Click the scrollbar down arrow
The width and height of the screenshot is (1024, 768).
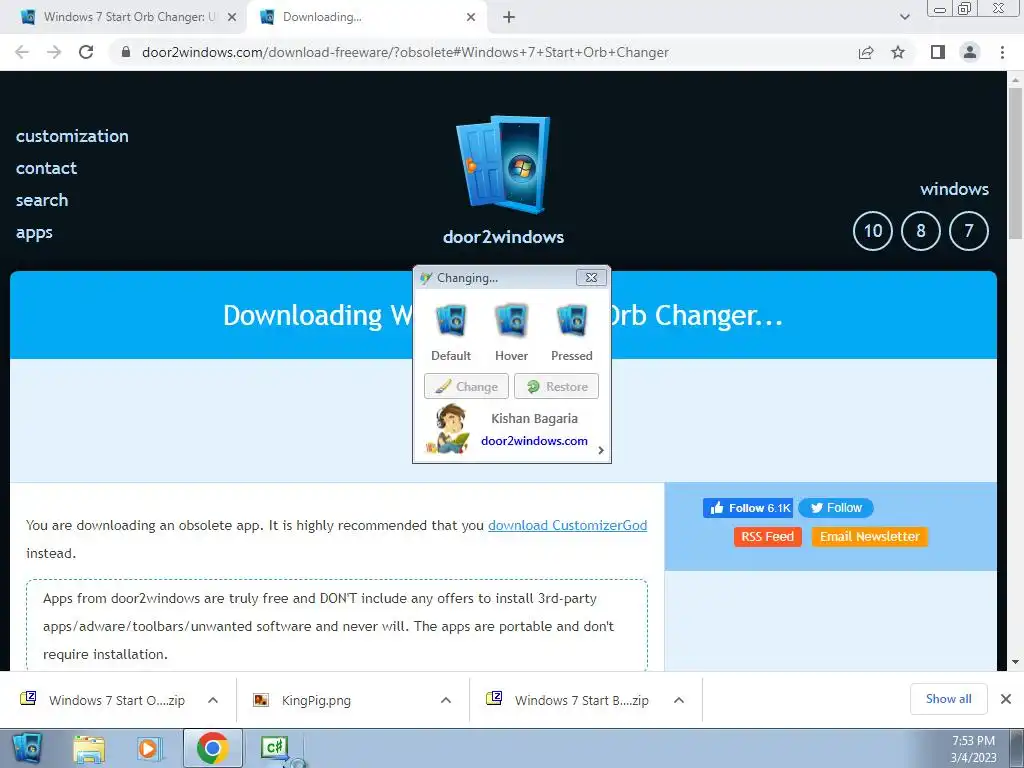click(1015, 662)
